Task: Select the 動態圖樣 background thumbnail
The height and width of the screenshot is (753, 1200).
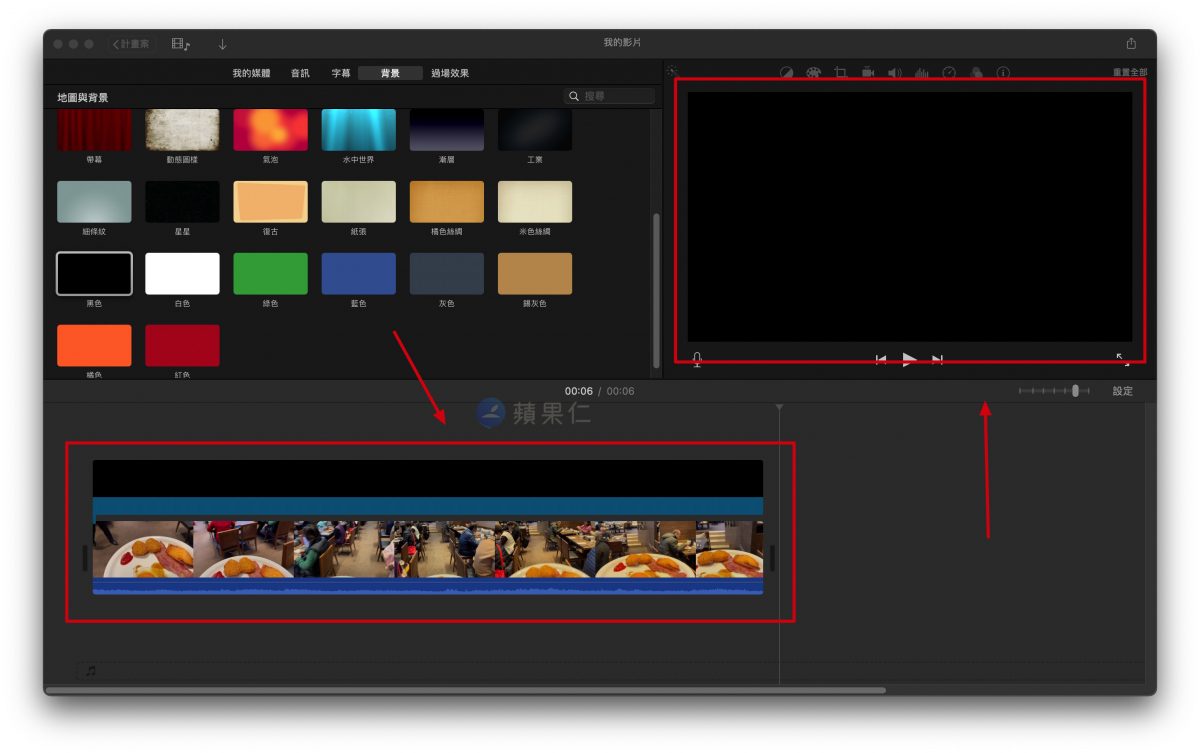Action: pos(182,130)
